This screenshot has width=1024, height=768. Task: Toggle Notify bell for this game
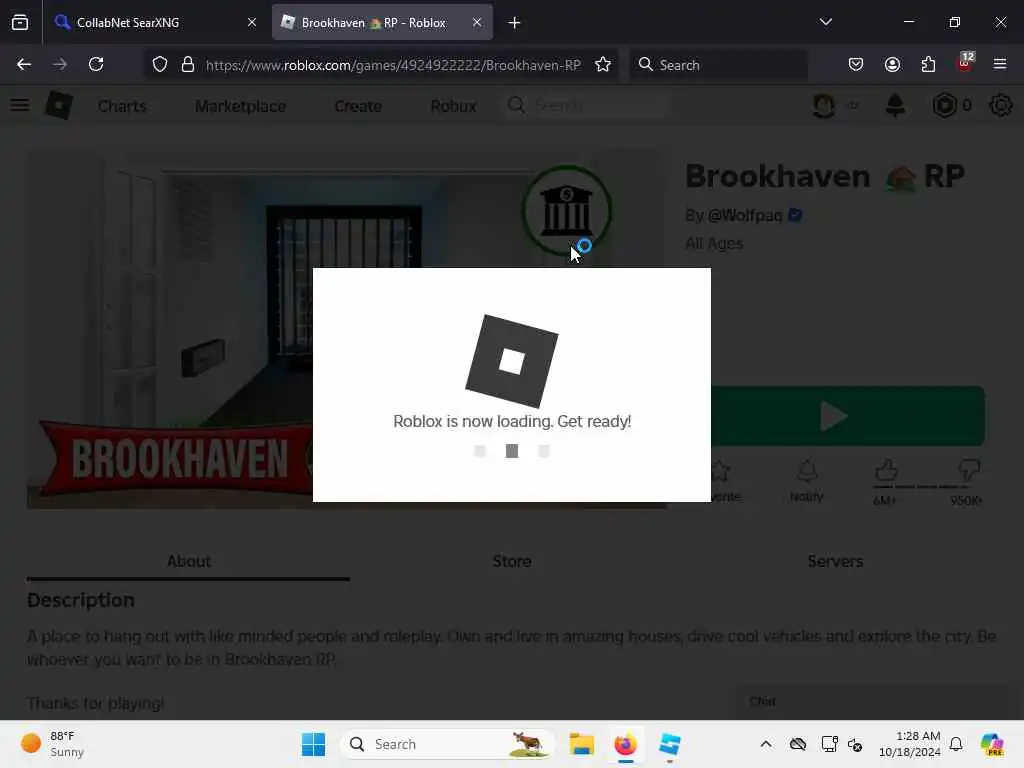(x=807, y=481)
